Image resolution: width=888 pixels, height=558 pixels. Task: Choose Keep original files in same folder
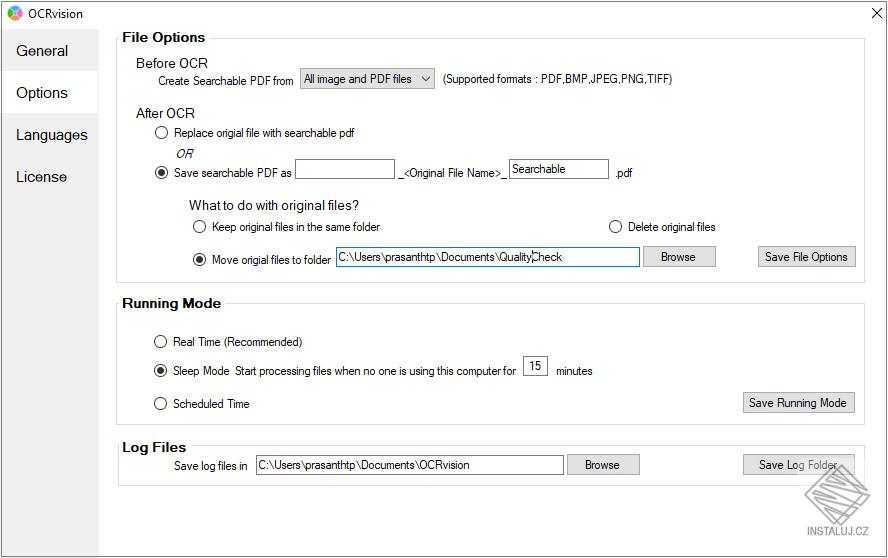[200, 227]
